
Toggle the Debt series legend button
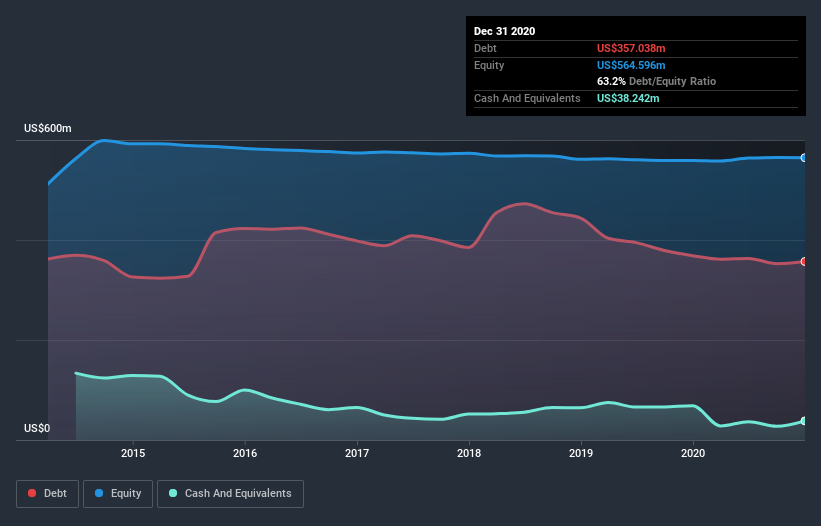(48, 494)
